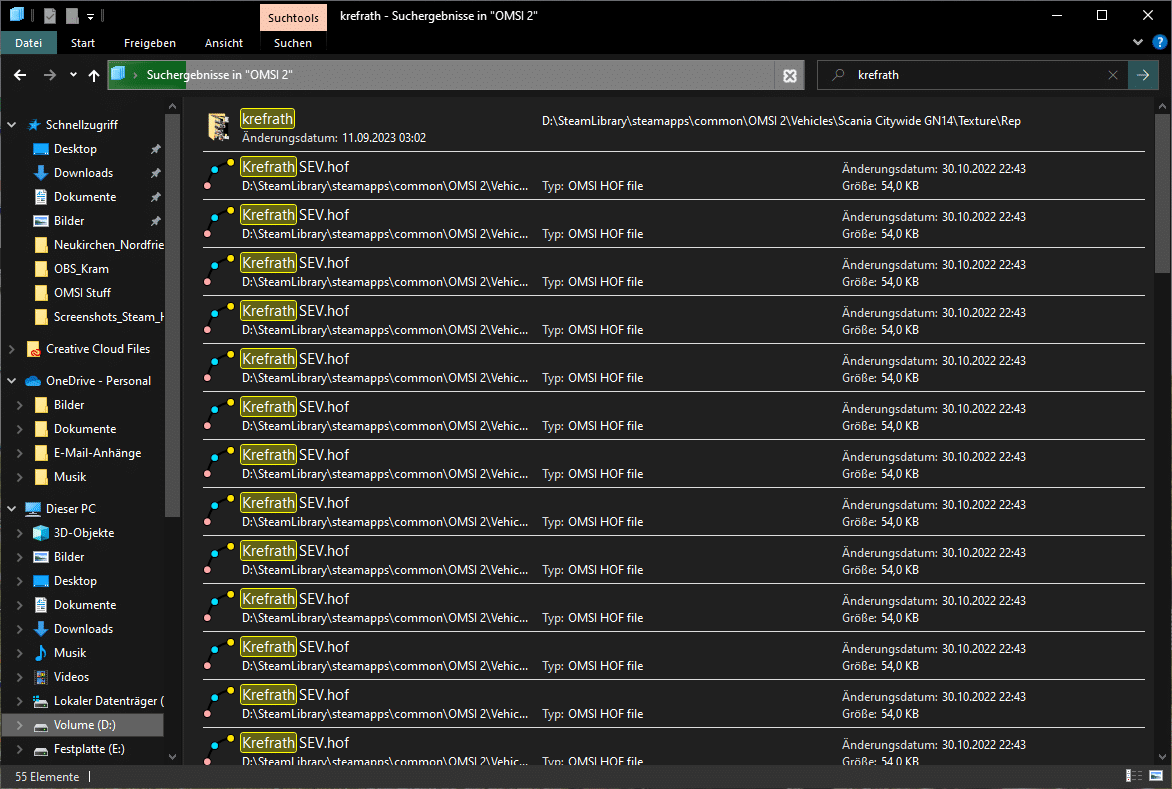Click the up-one-level arrow button

click(94, 75)
